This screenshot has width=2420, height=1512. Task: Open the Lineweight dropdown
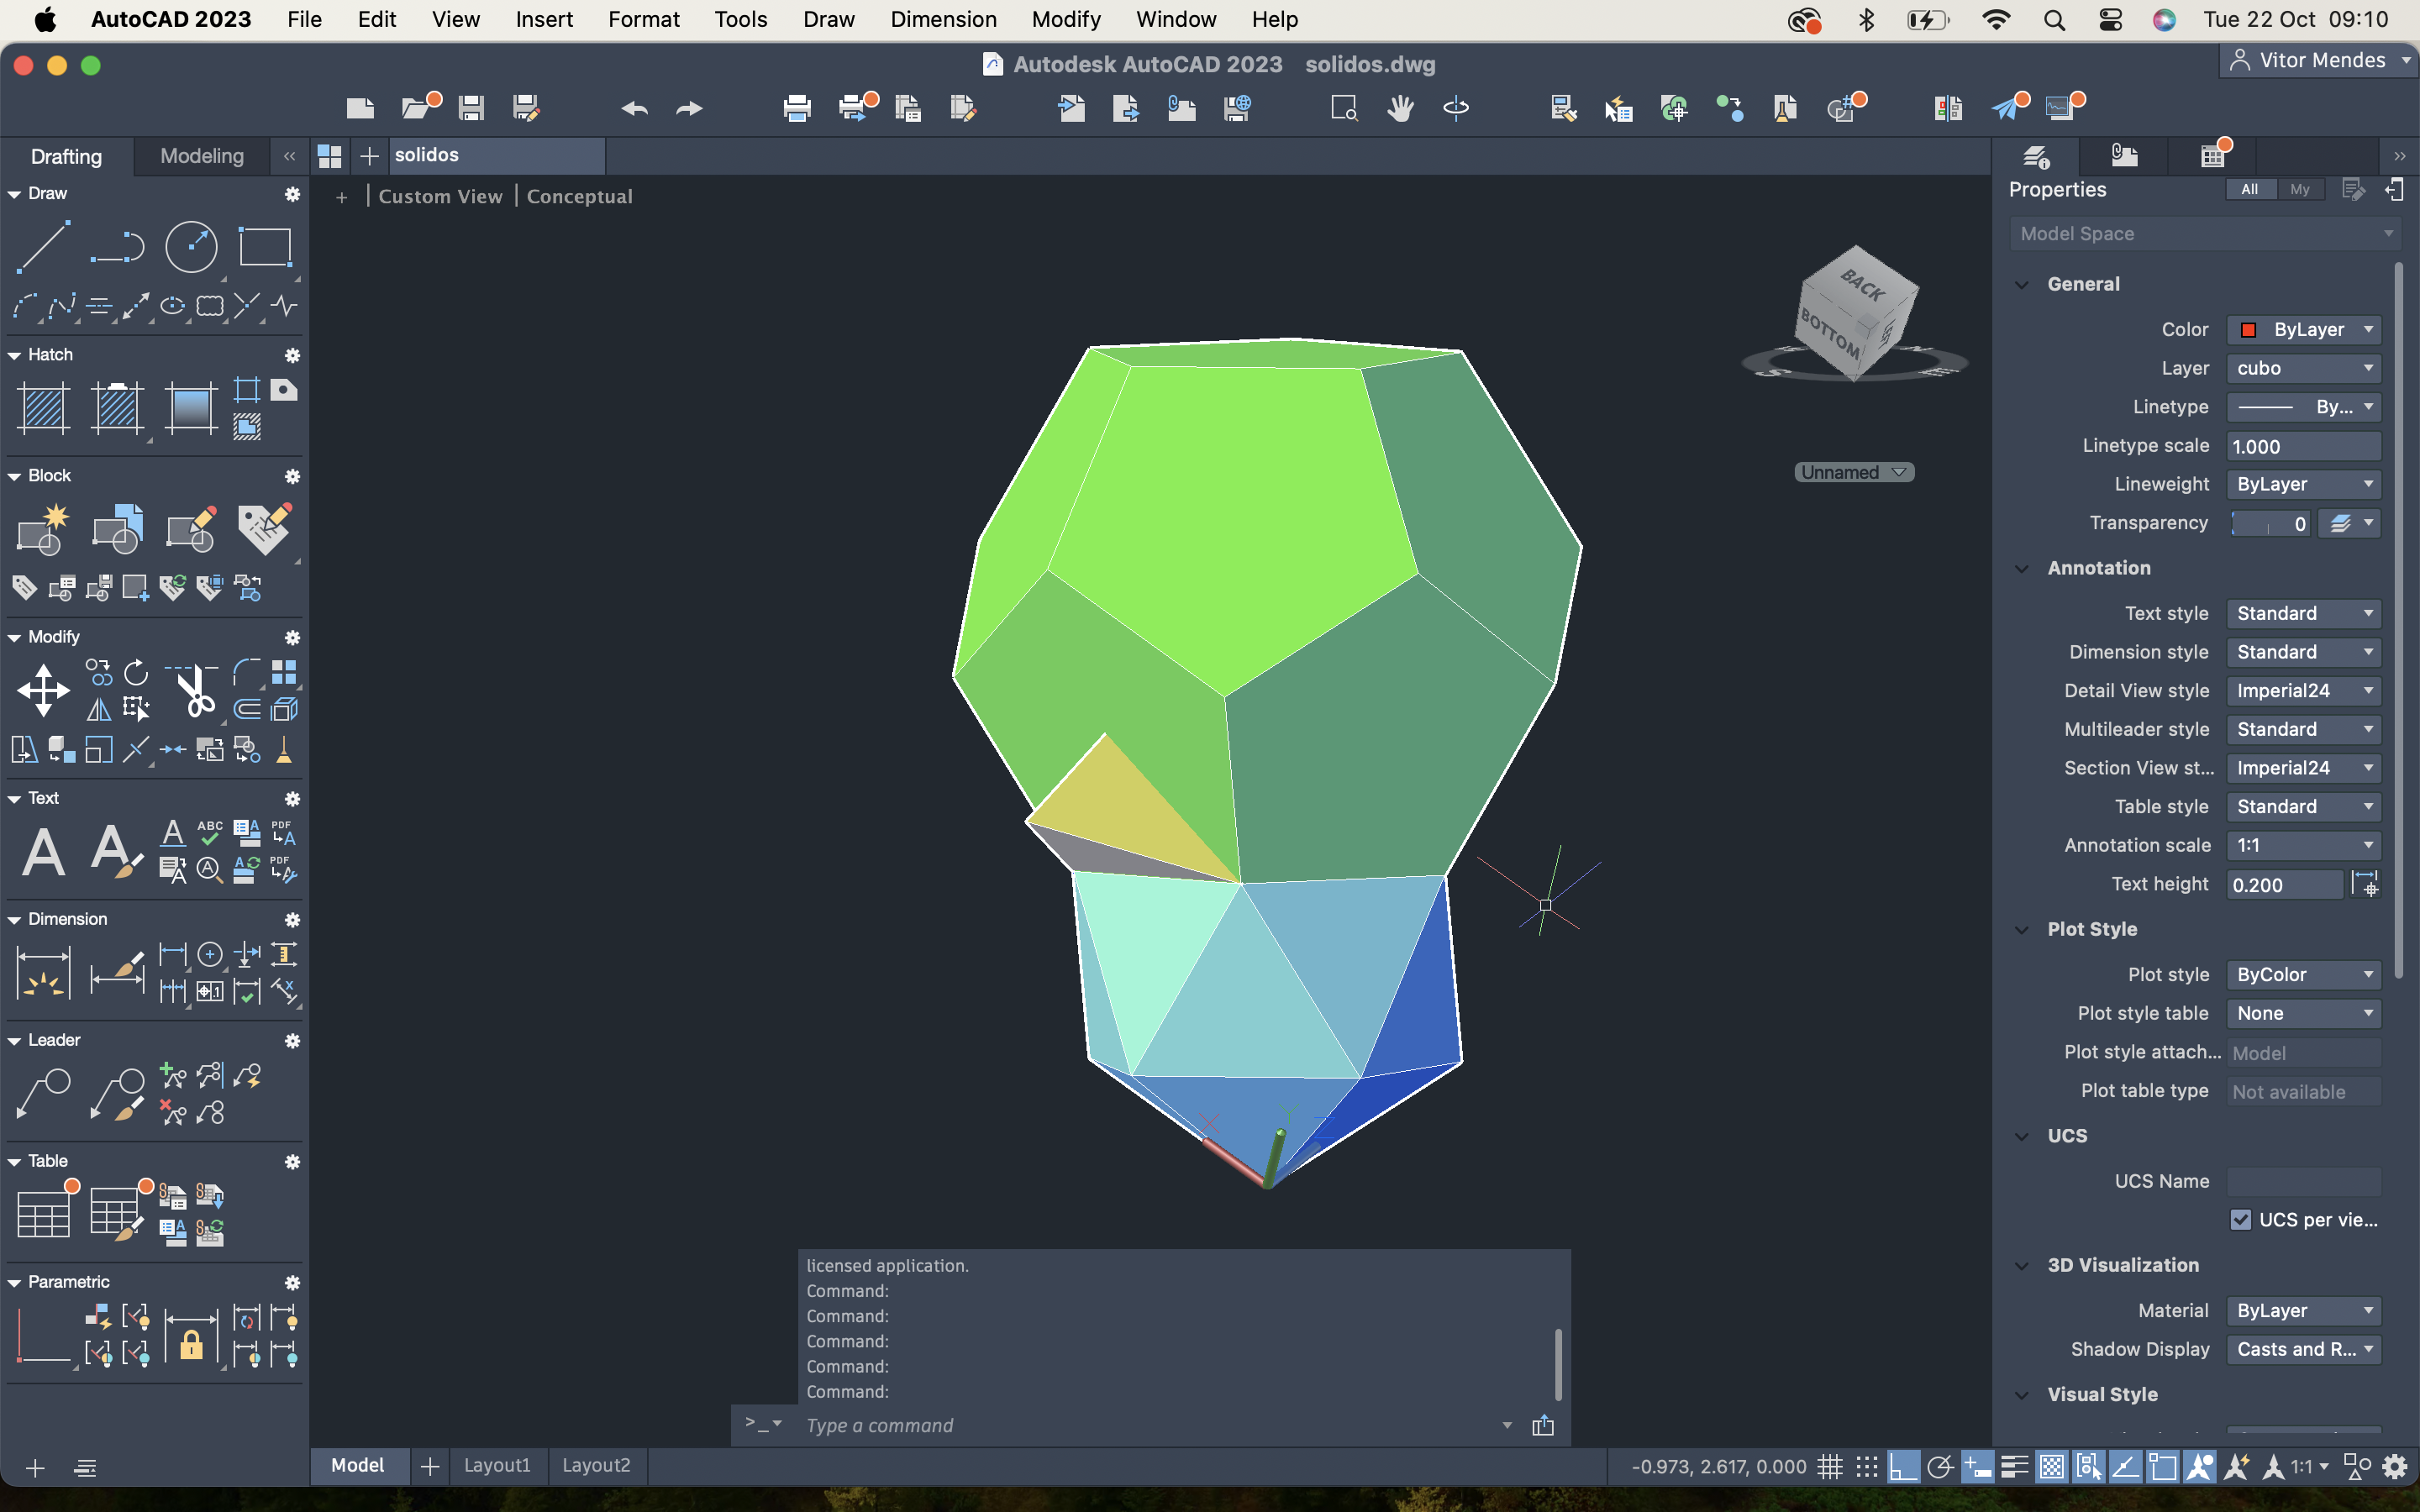point(2304,484)
